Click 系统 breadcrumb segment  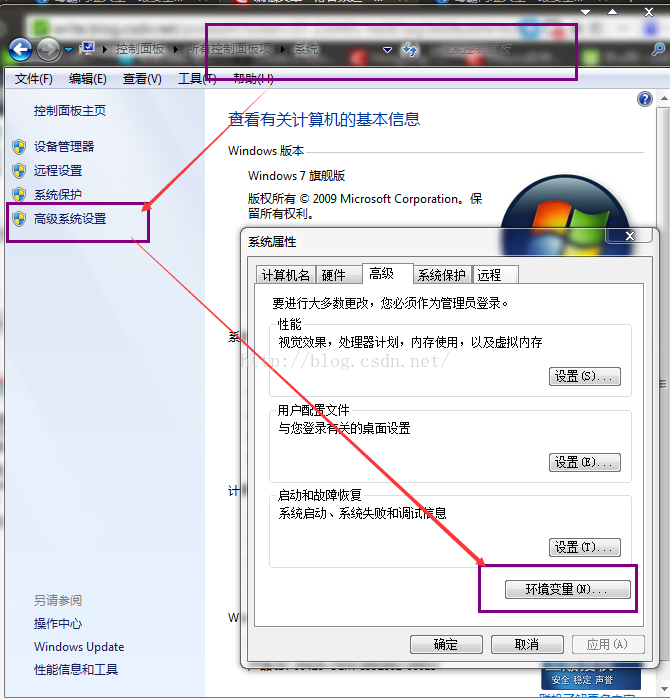[306, 49]
